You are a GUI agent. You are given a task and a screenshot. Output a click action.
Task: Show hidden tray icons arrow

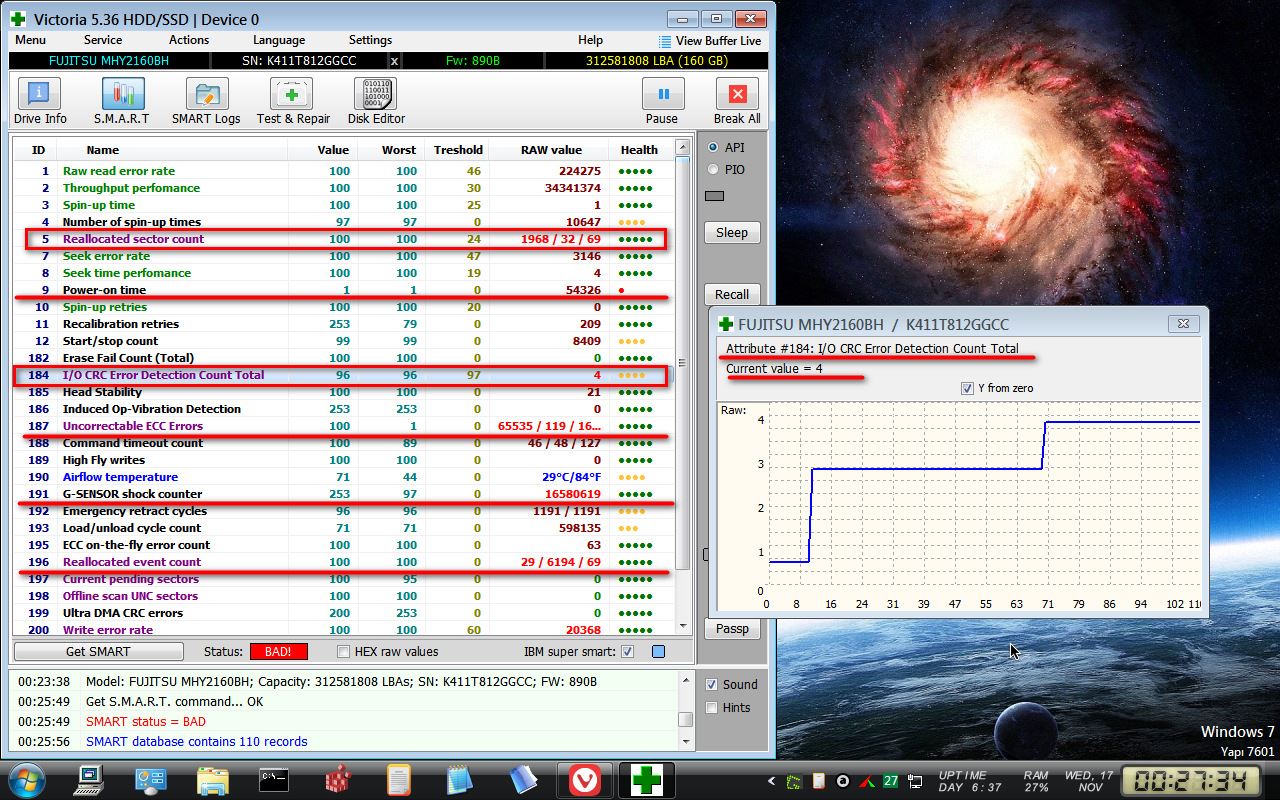[771, 781]
